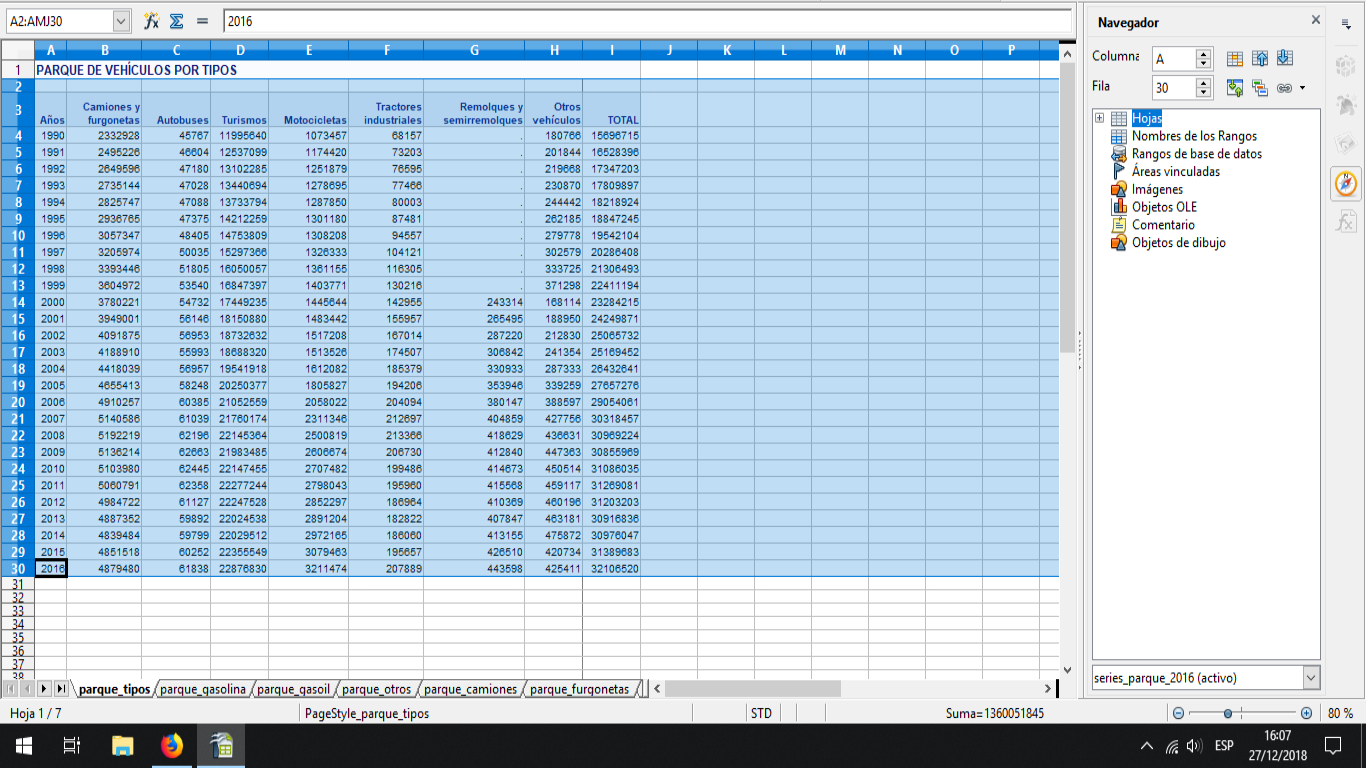The width and height of the screenshot is (1366, 768).
Task: Open the Name Box dropdown arrow
Action: pyautogui.click(x=121, y=21)
